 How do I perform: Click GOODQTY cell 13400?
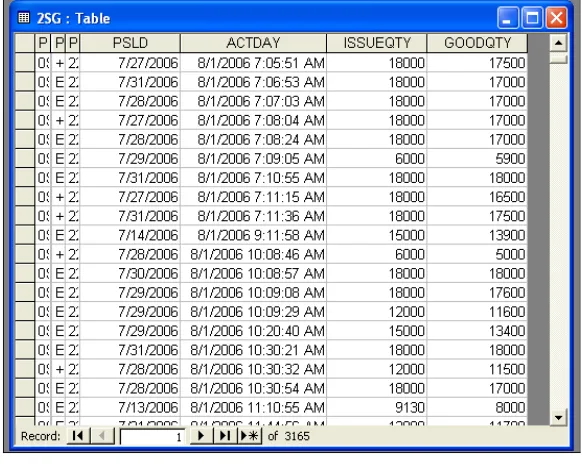[477, 331]
